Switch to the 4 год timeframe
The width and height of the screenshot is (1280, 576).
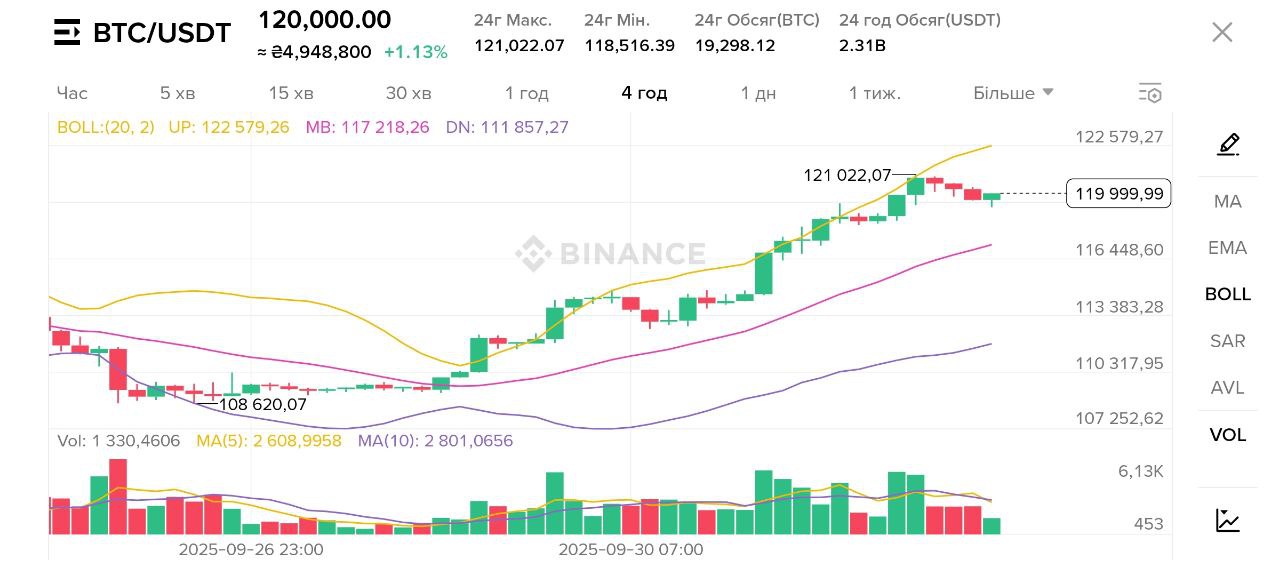pyautogui.click(x=644, y=93)
